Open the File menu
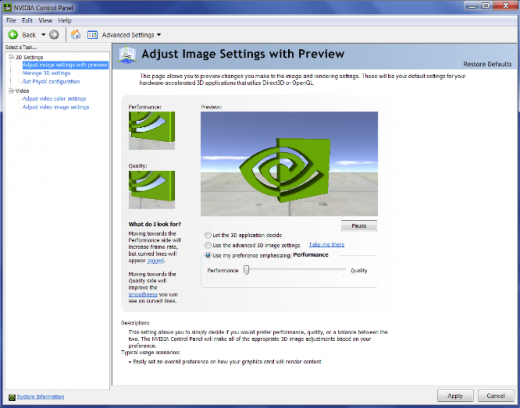 [11, 21]
